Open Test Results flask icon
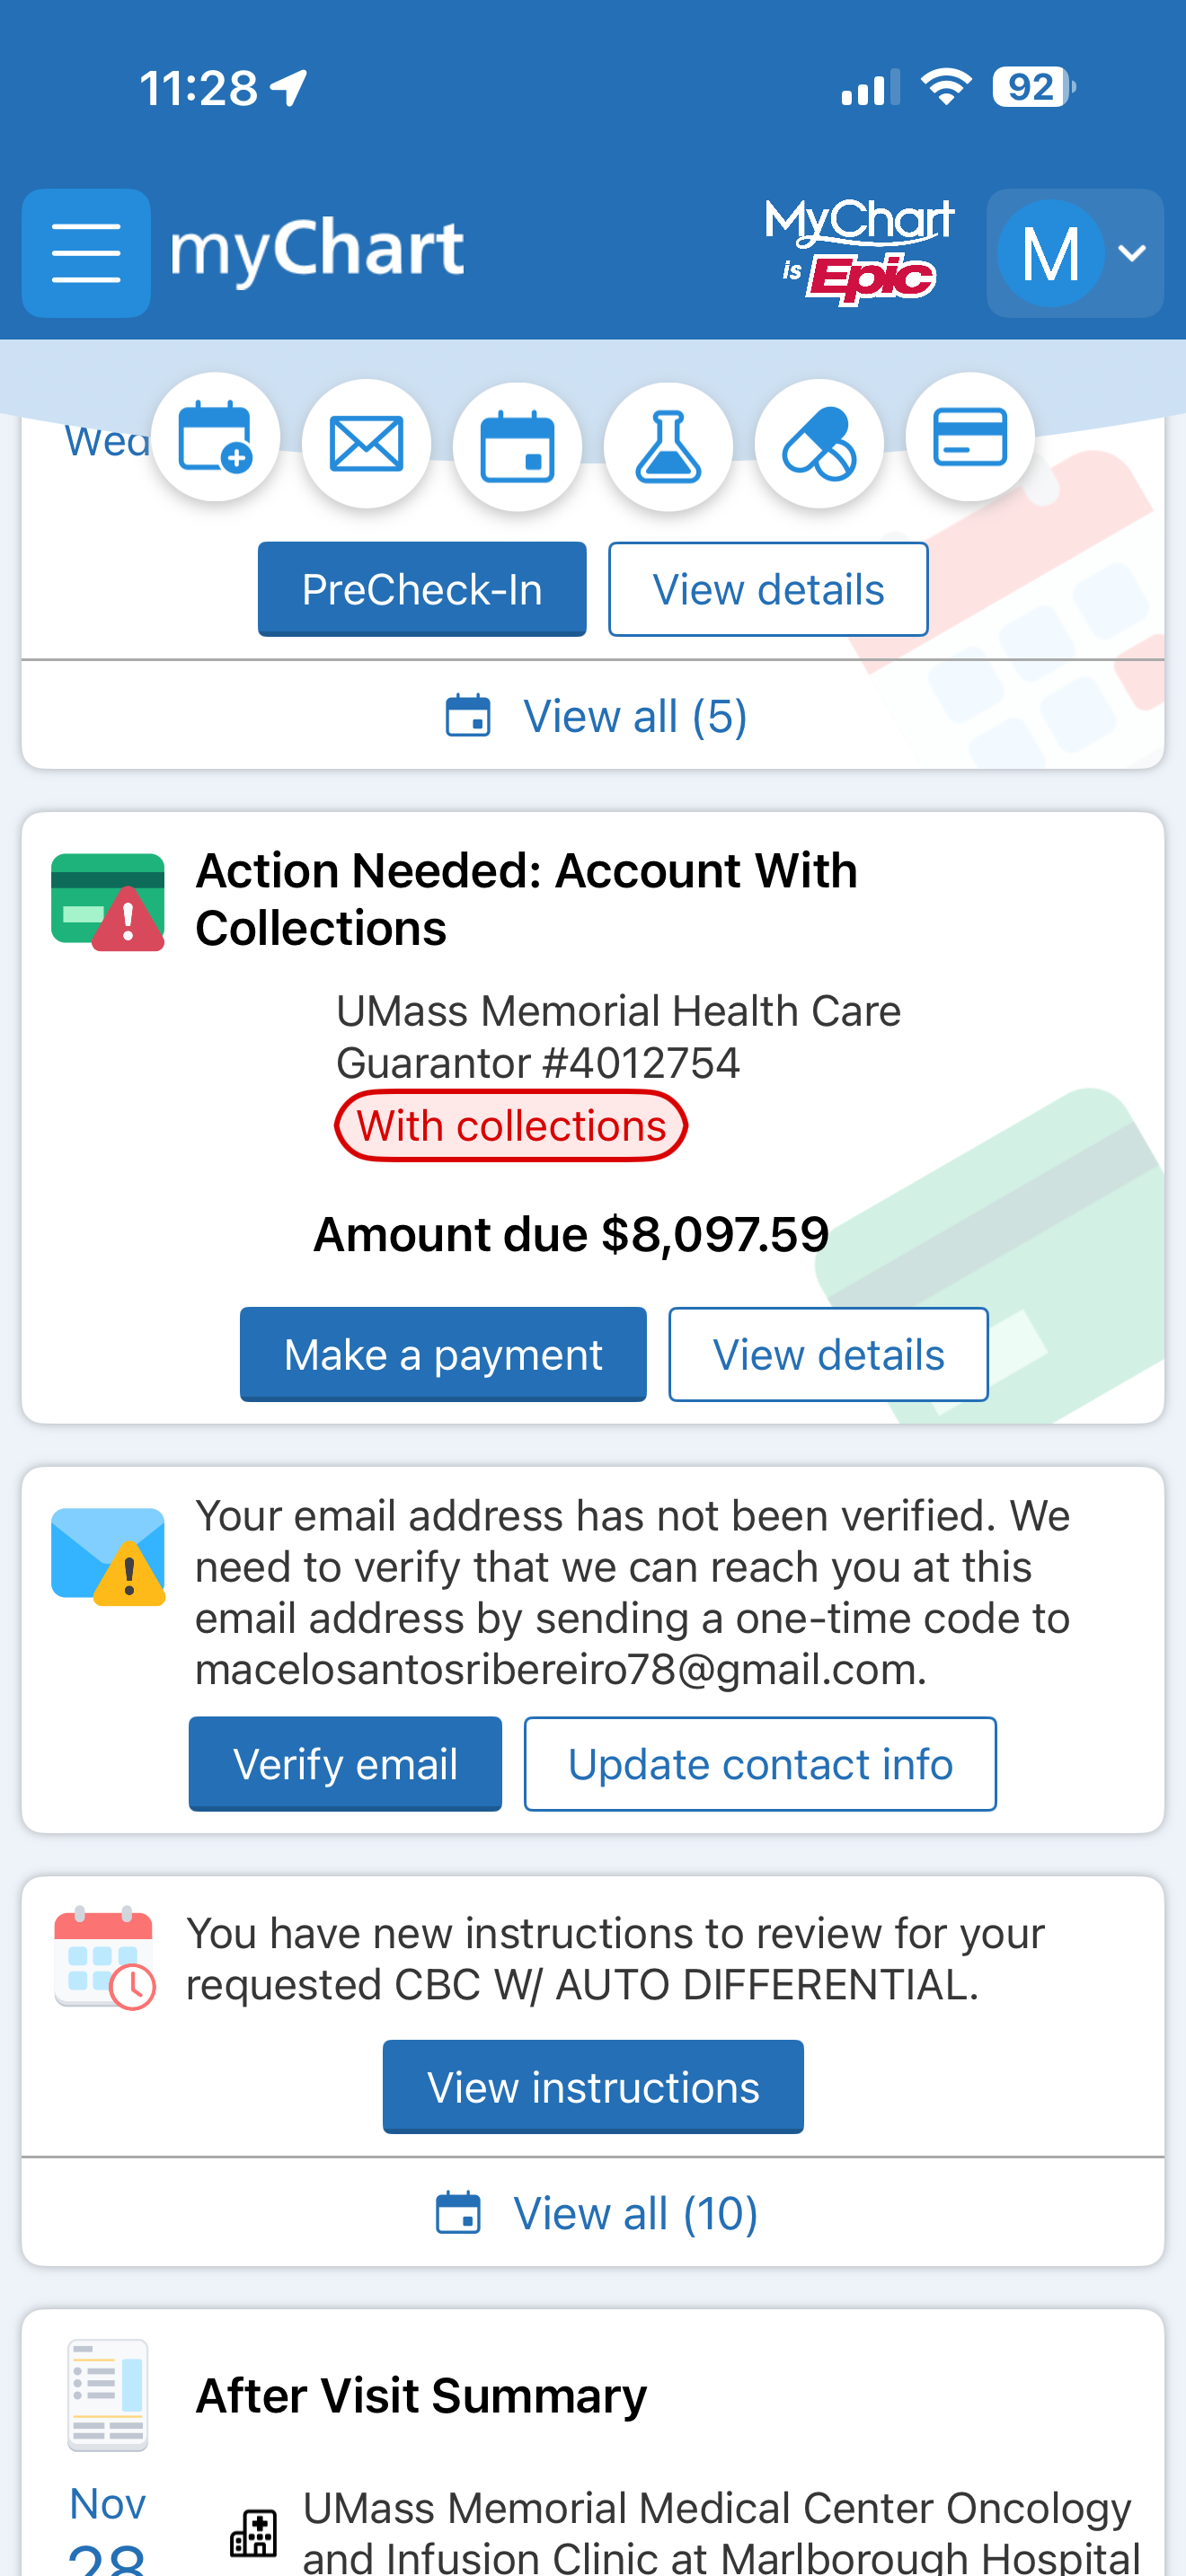 pyautogui.click(x=668, y=446)
